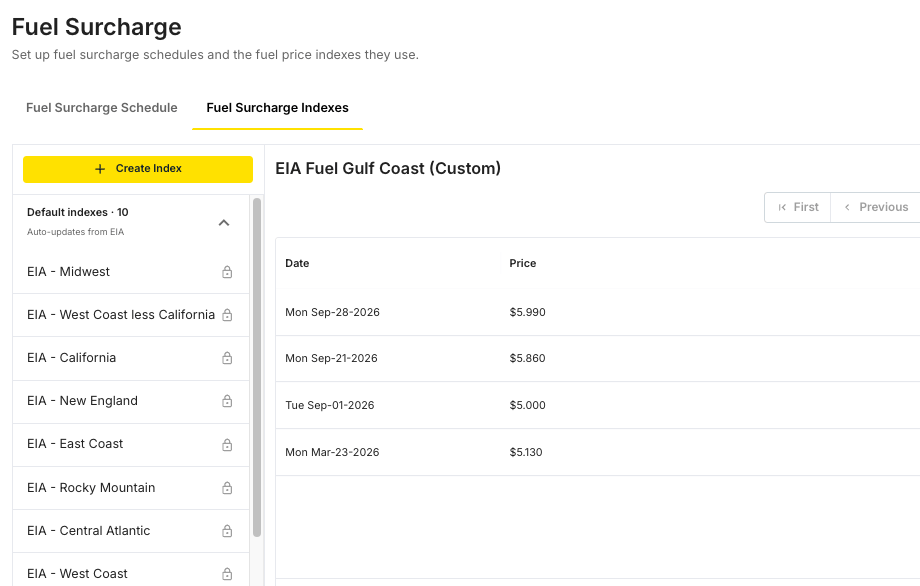Click the $5.130 price cell
This screenshot has width=920, height=586.
pyautogui.click(x=526, y=452)
